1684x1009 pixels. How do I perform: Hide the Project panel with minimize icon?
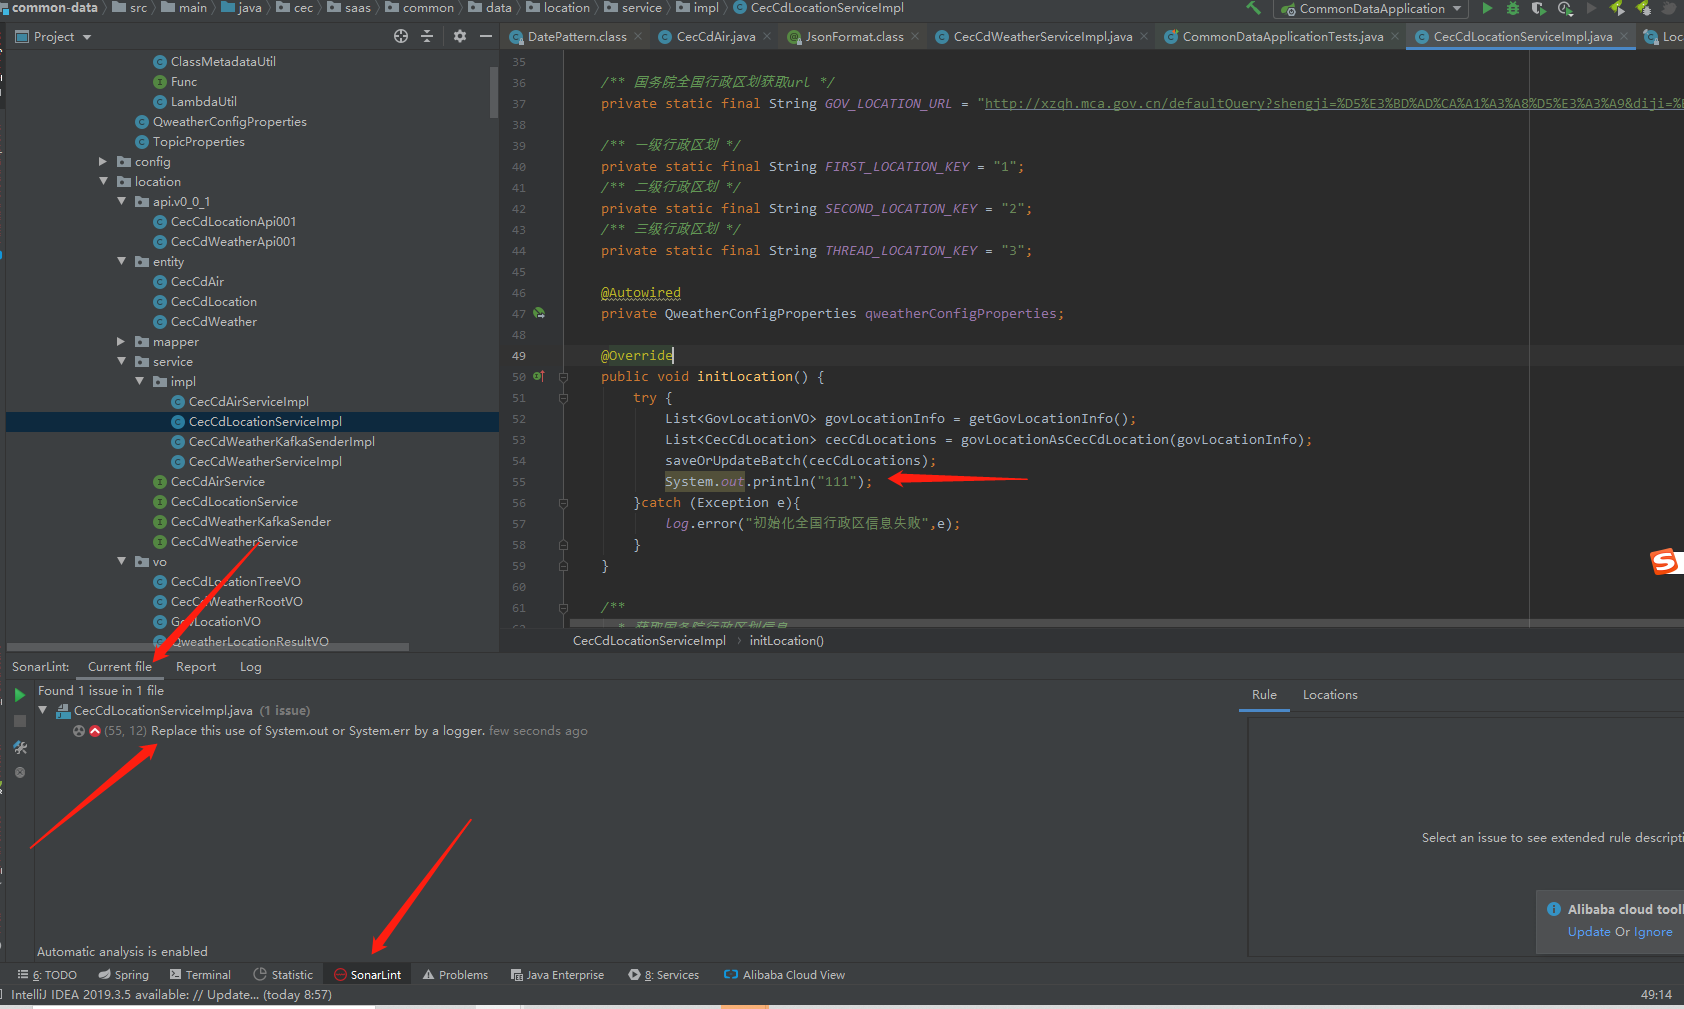pos(486,36)
